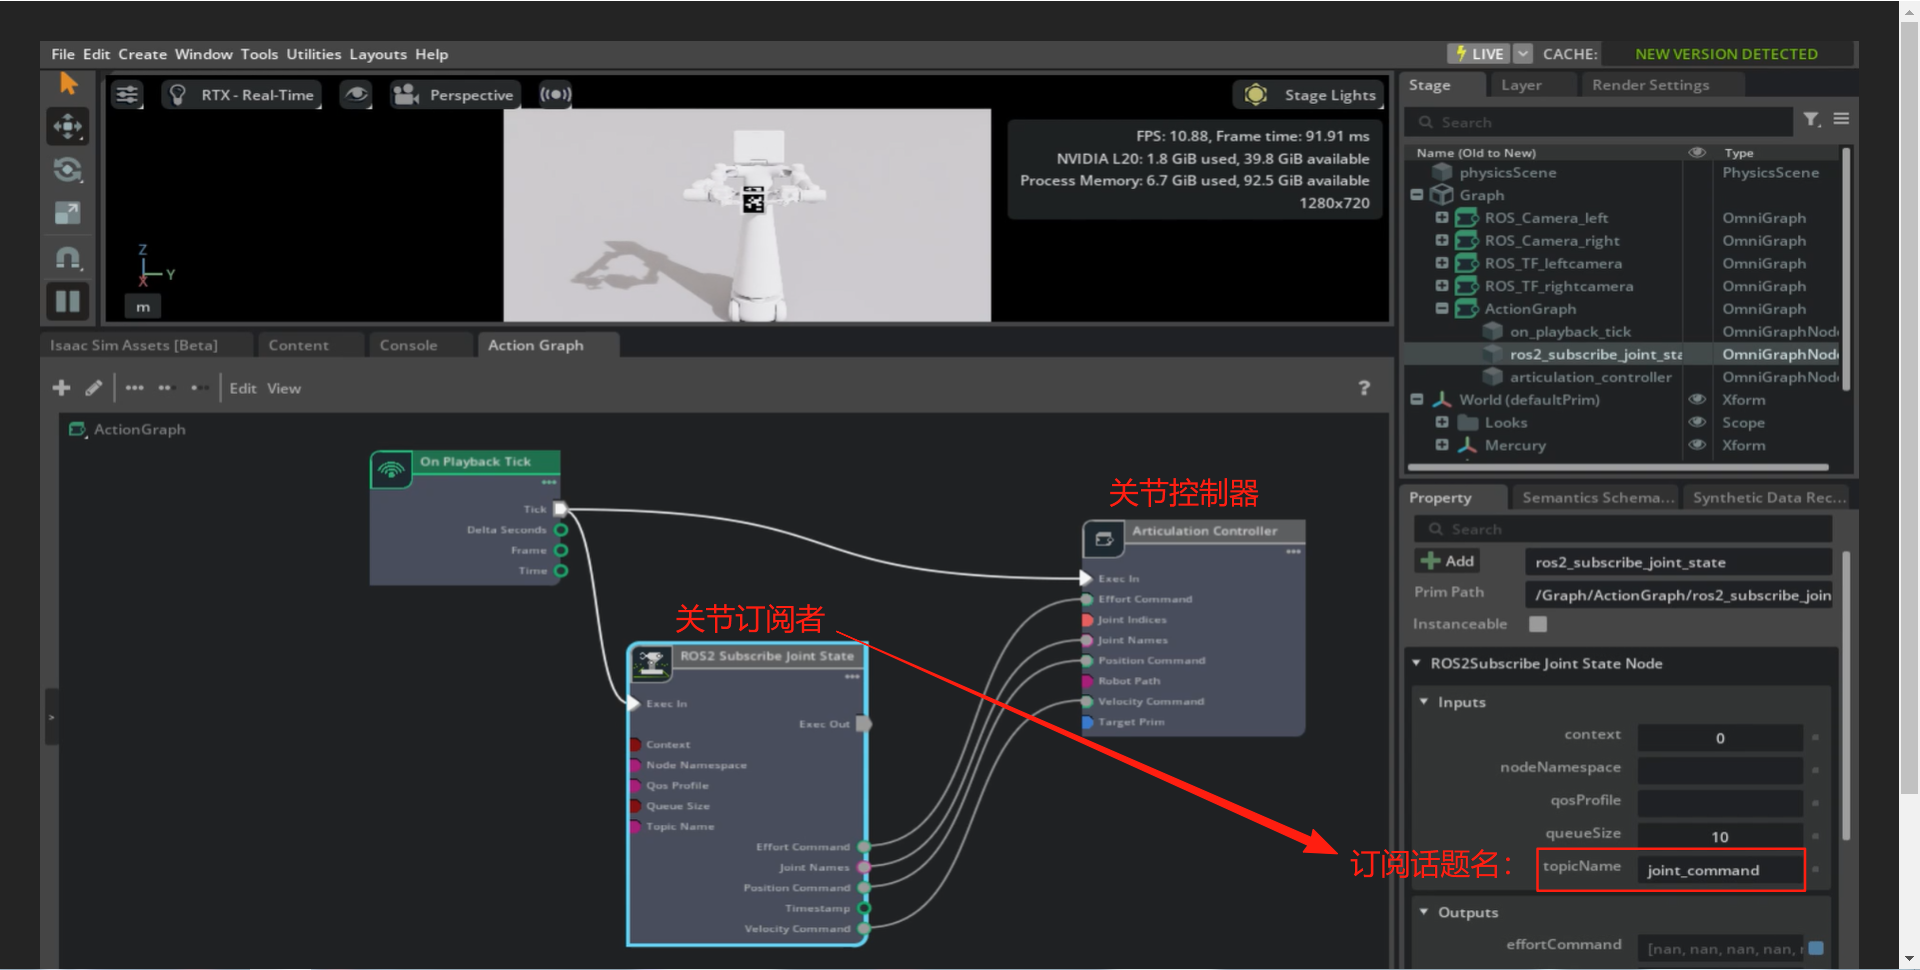
Task: Click the pause playback button
Action: pyautogui.click(x=68, y=301)
